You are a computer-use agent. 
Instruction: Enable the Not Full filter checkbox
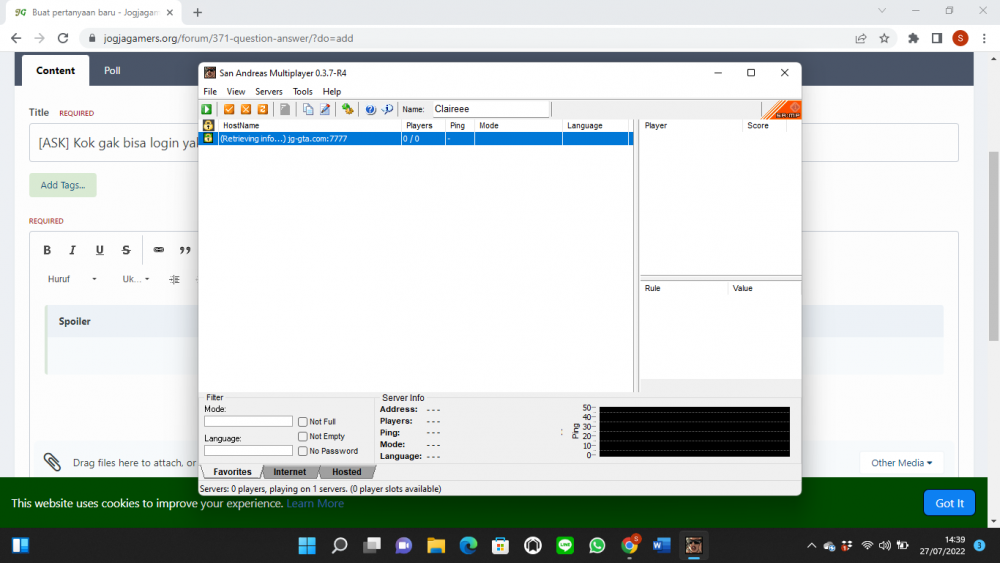[x=302, y=421]
